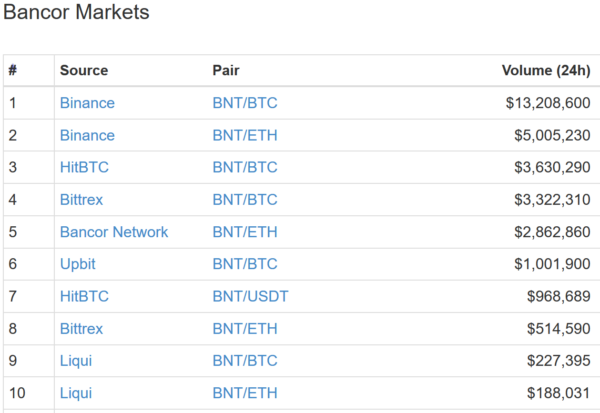Select the $5,005,230 volume value

pyautogui.click(x=552, y=135)
